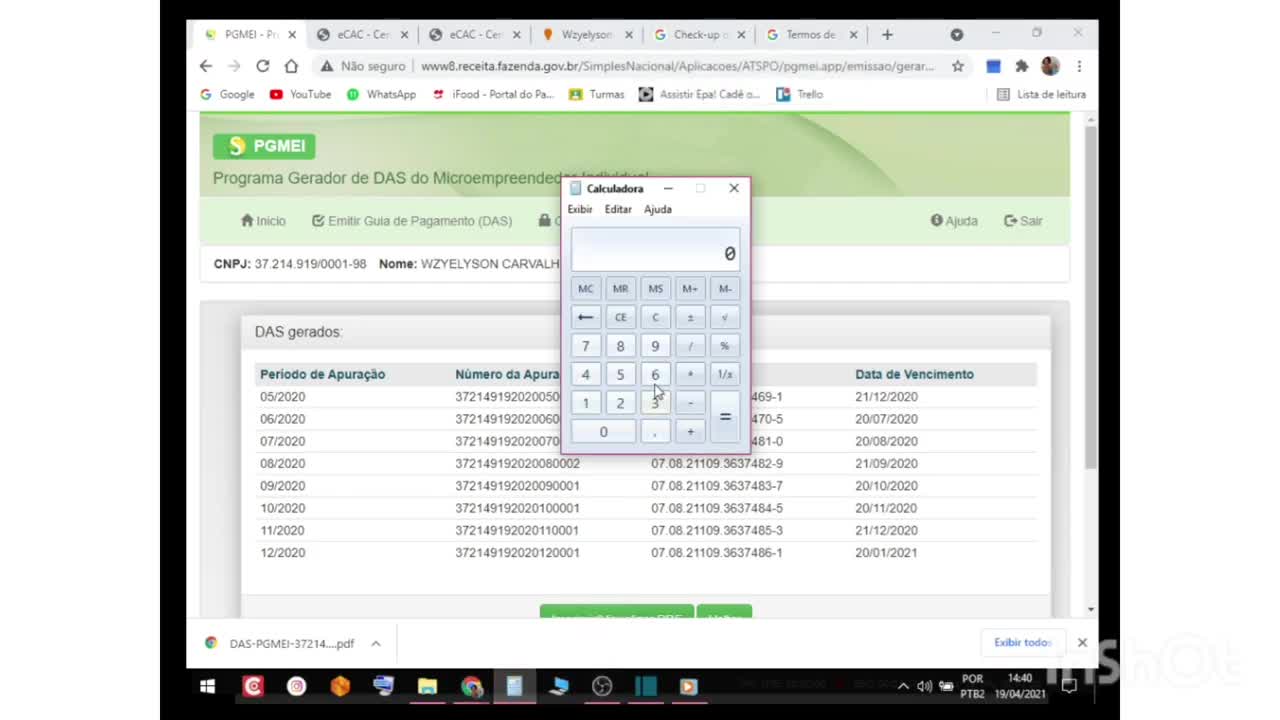
Task: Open the notification center icon
Action: 1069,686
